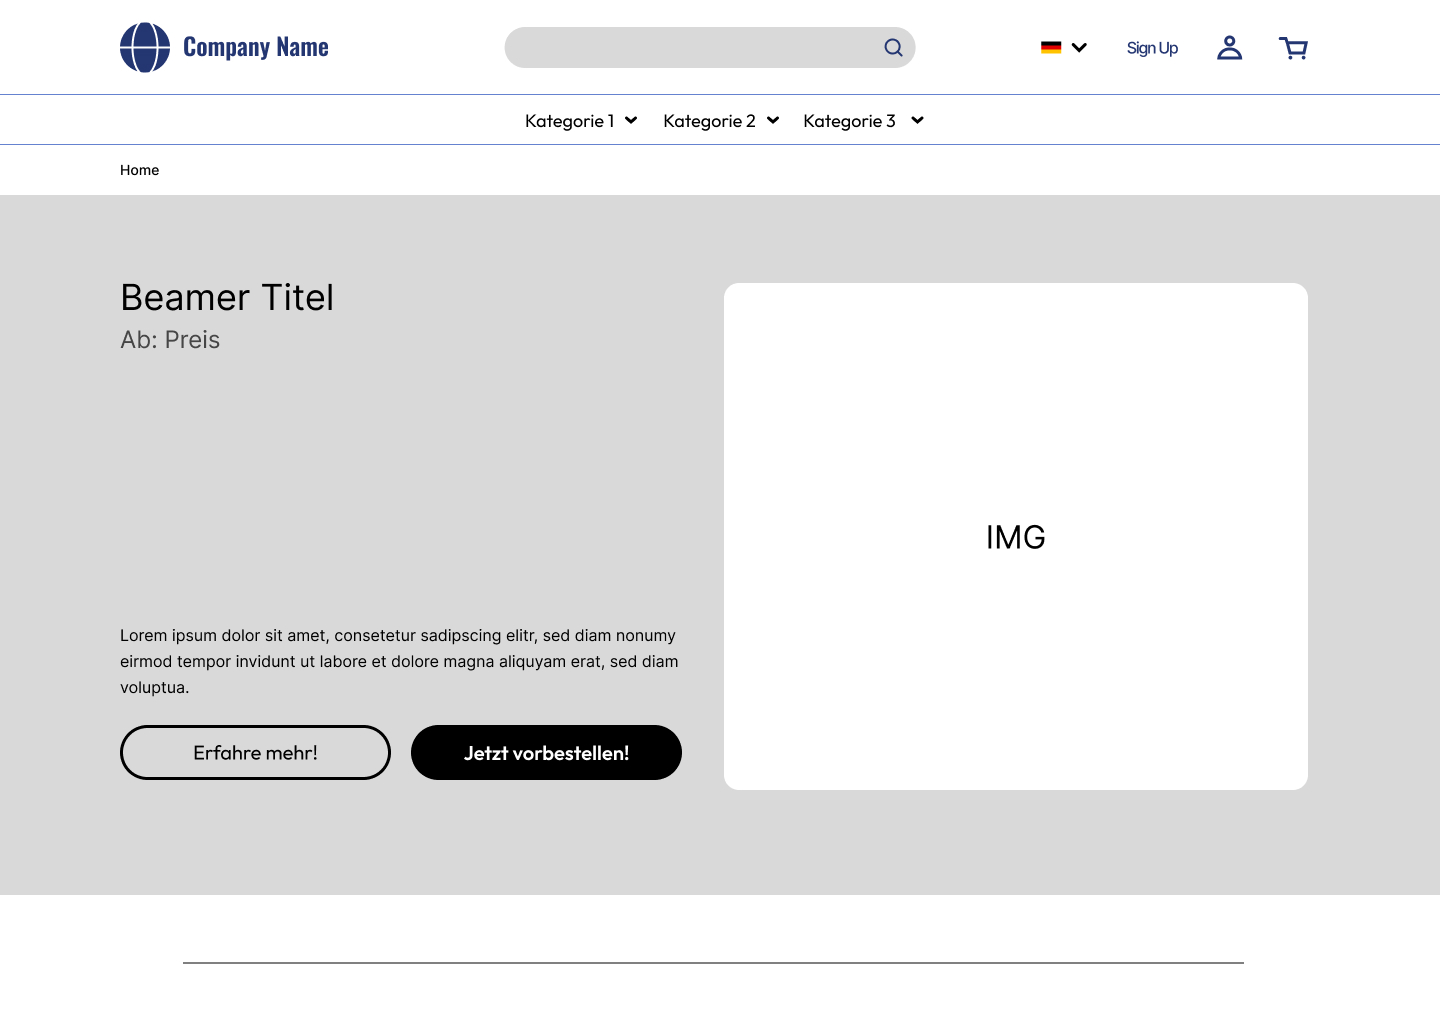Select the Kategorie 2 menu item
Viewport: 1440px width, 1024px height.
point(709,121)
